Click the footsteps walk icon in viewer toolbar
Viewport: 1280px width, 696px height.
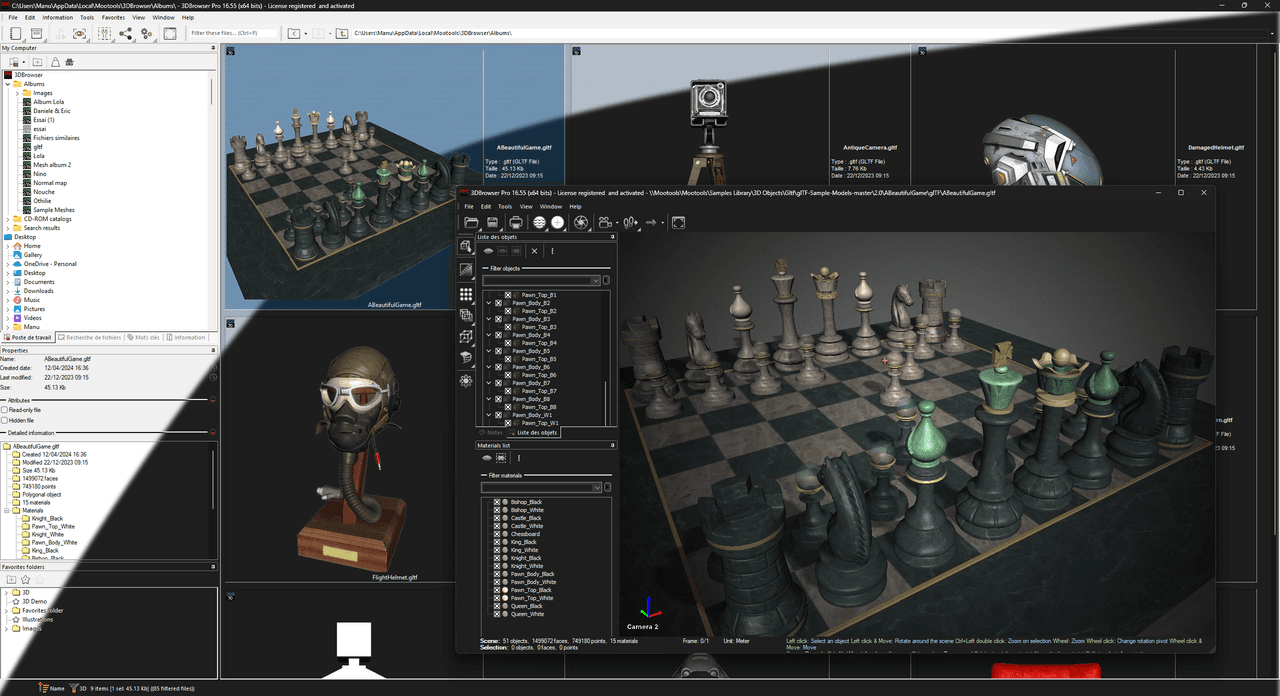629,222
